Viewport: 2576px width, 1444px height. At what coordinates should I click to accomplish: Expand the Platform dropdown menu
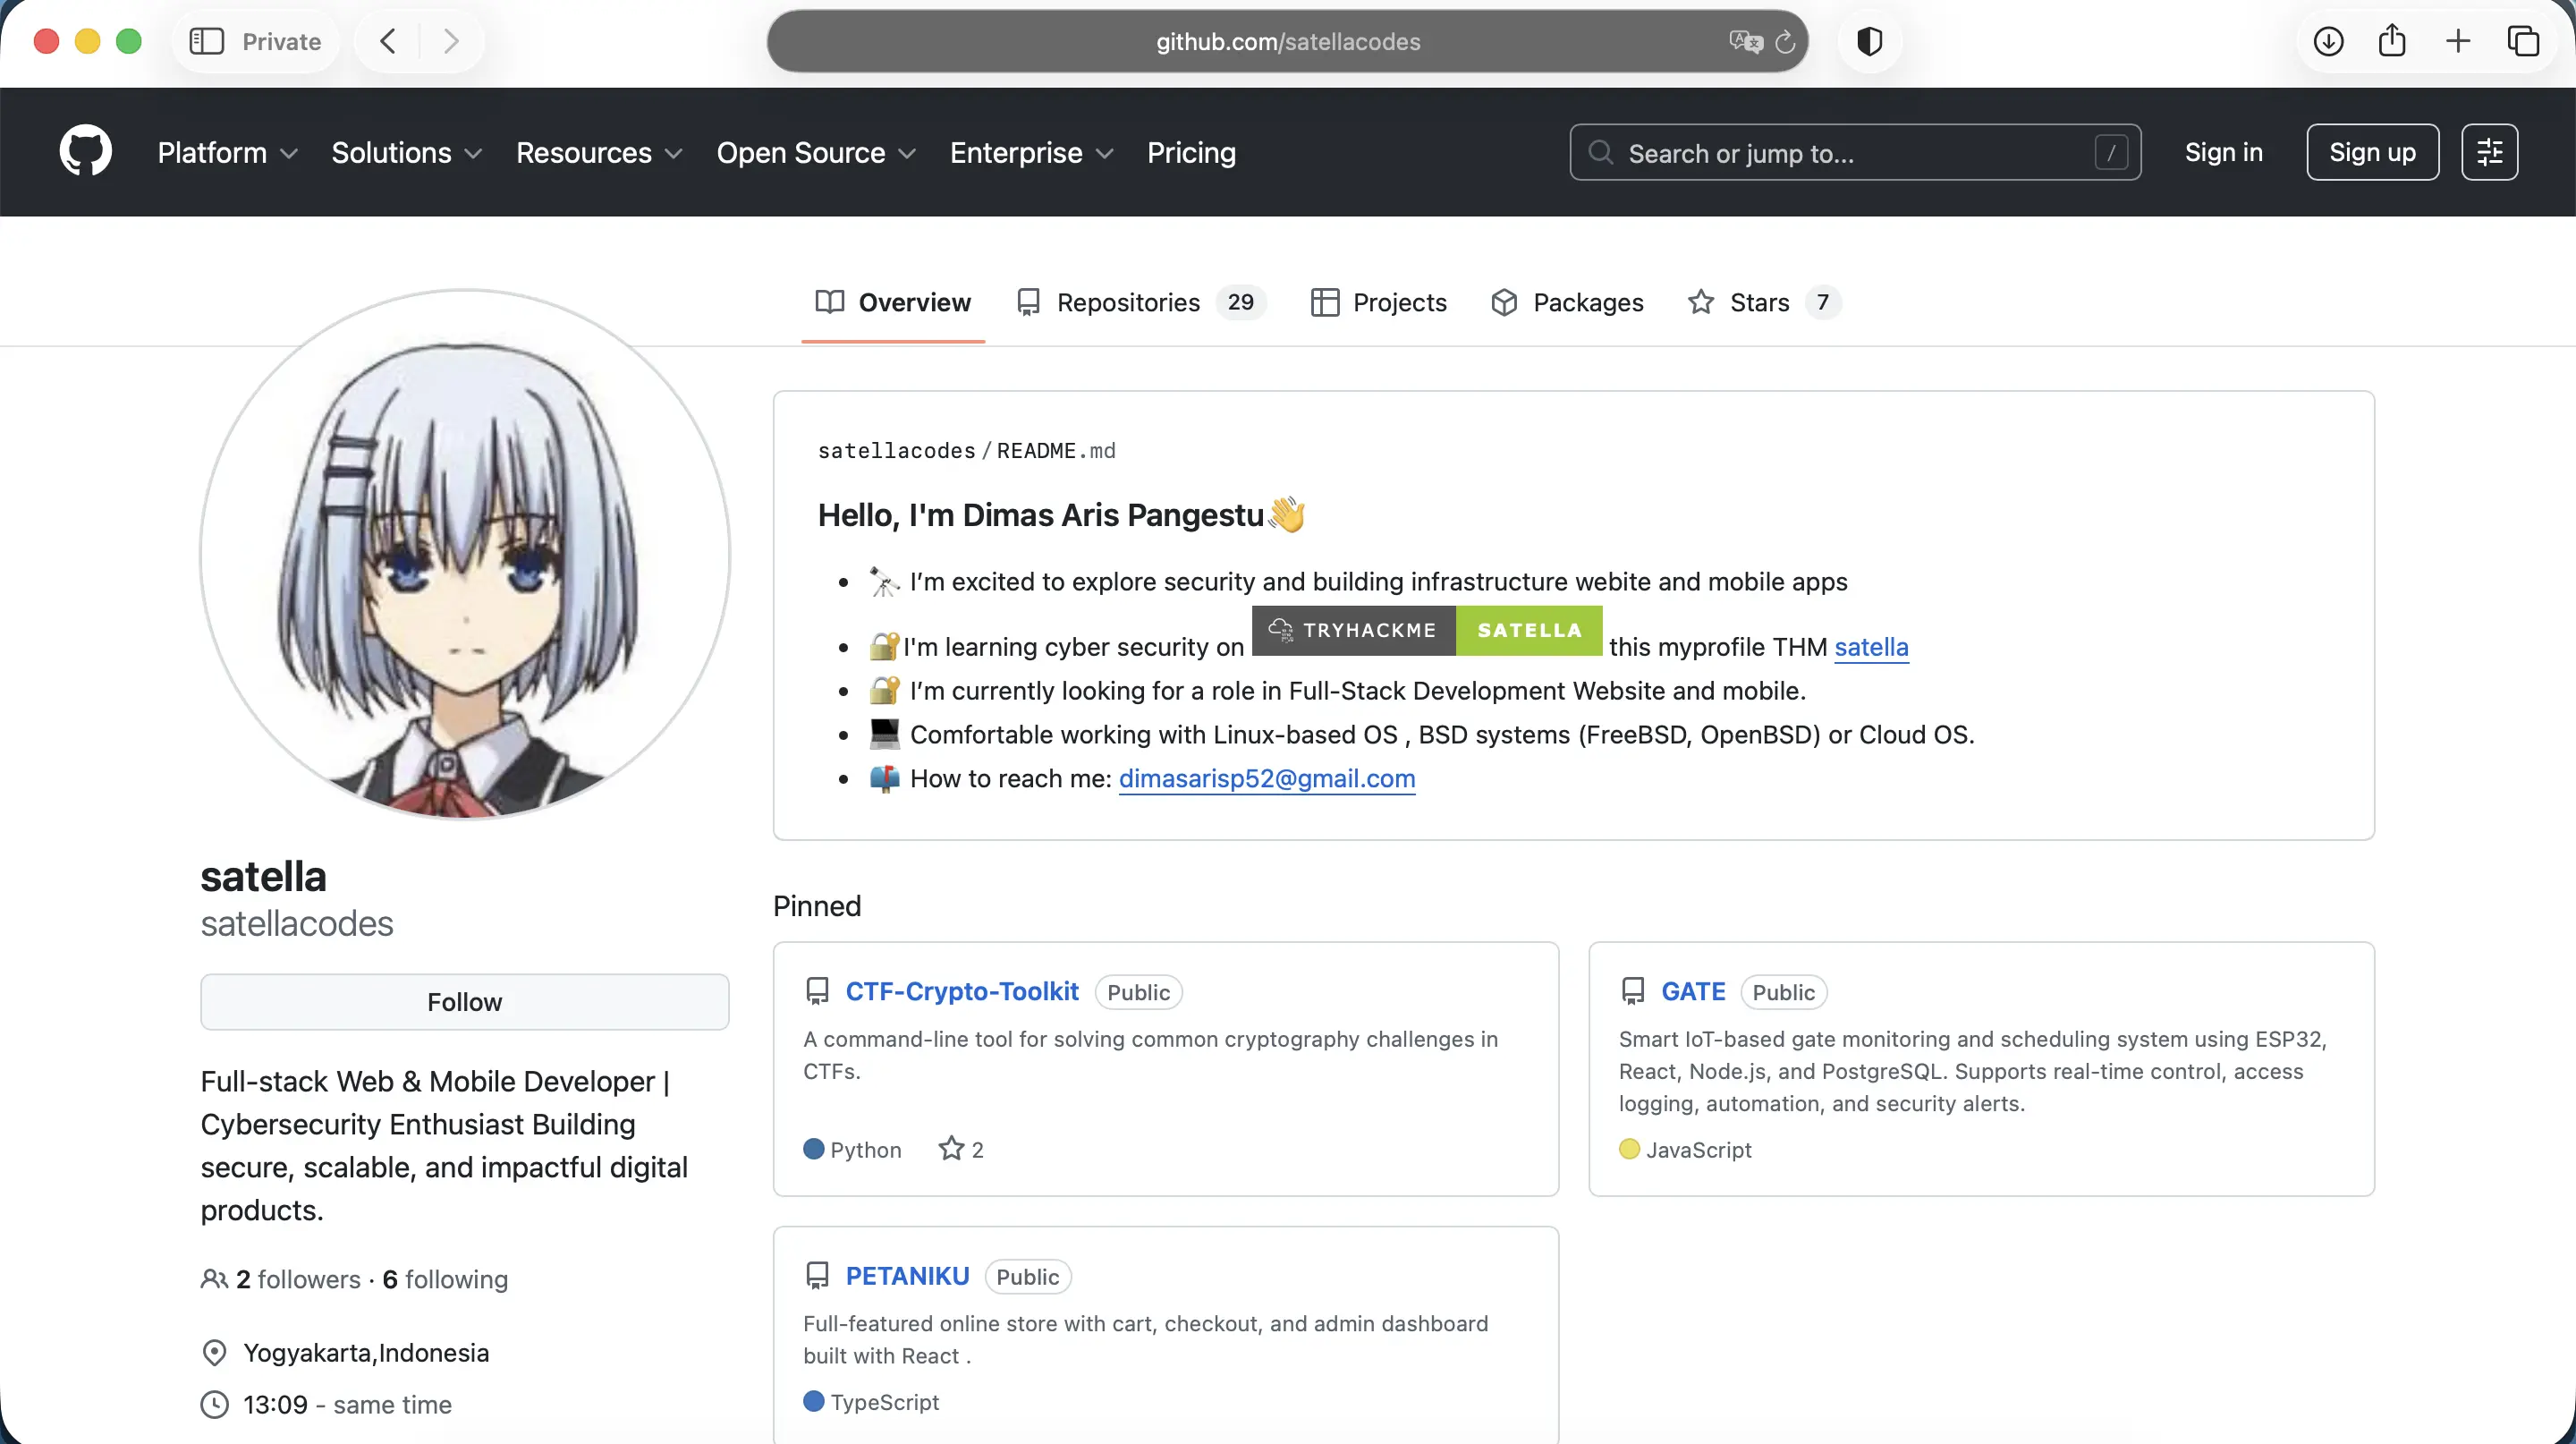click(226, 152)
